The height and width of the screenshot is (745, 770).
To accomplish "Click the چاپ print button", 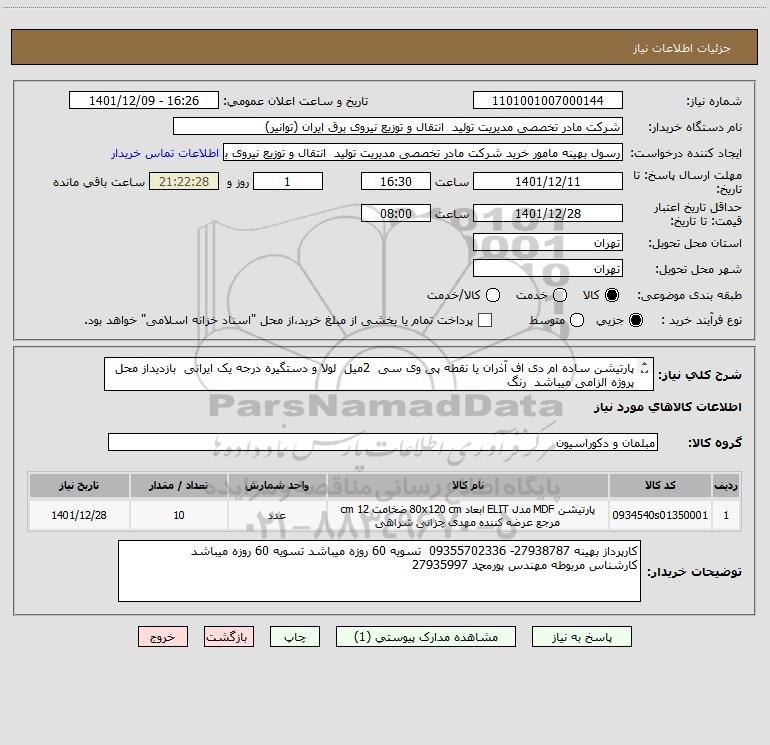I will coord(295,636).
